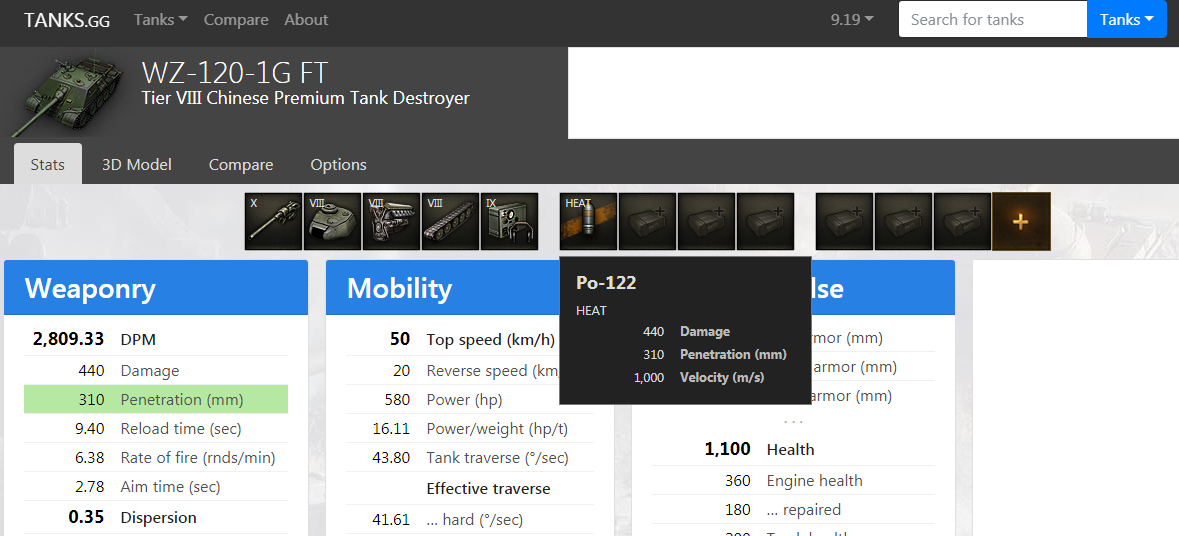Select the 0.35 Dispersion row
The width and height of the screenshot is (1179, 536).
click(156, 517)
